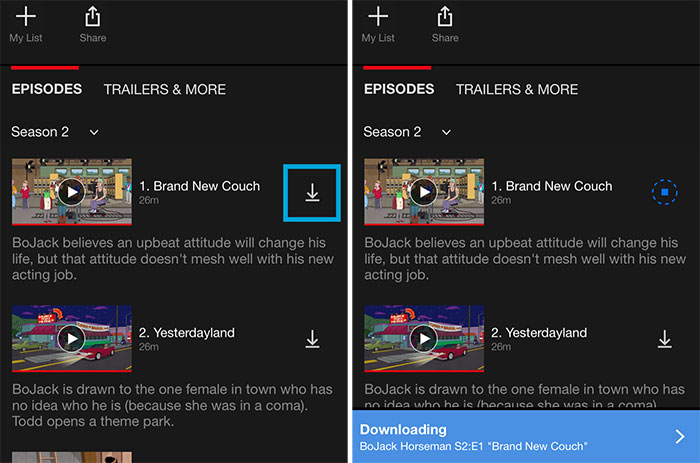This screenshot has height=463, width=700.
Task: Switch to TRAILERS & MORE in right screen
Action: [517, 89]
